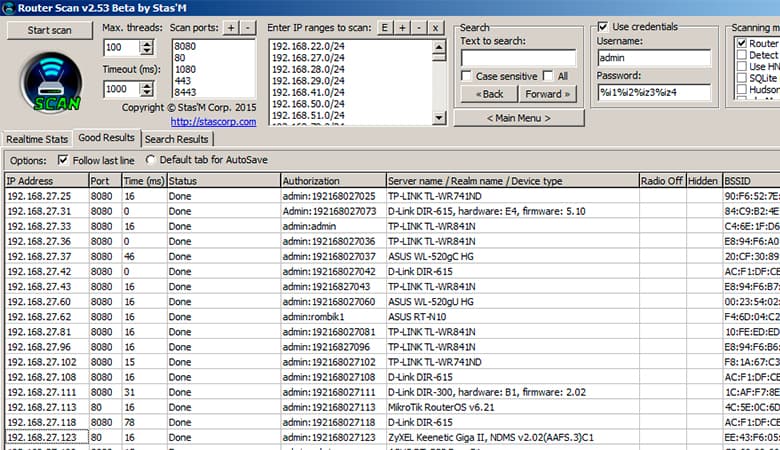This screenshot has width=780, height=450.
Task: Click the IP ranges list down arrow
Action: pyautogui.click(x=439, y=118)
